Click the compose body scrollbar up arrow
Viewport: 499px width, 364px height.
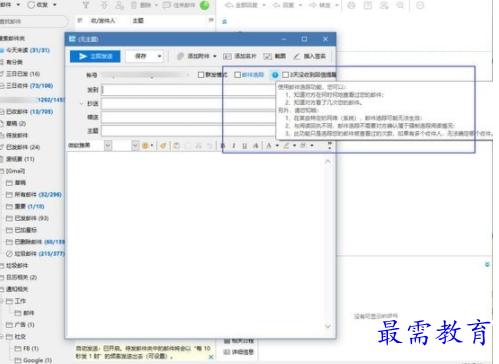point(328,162)
